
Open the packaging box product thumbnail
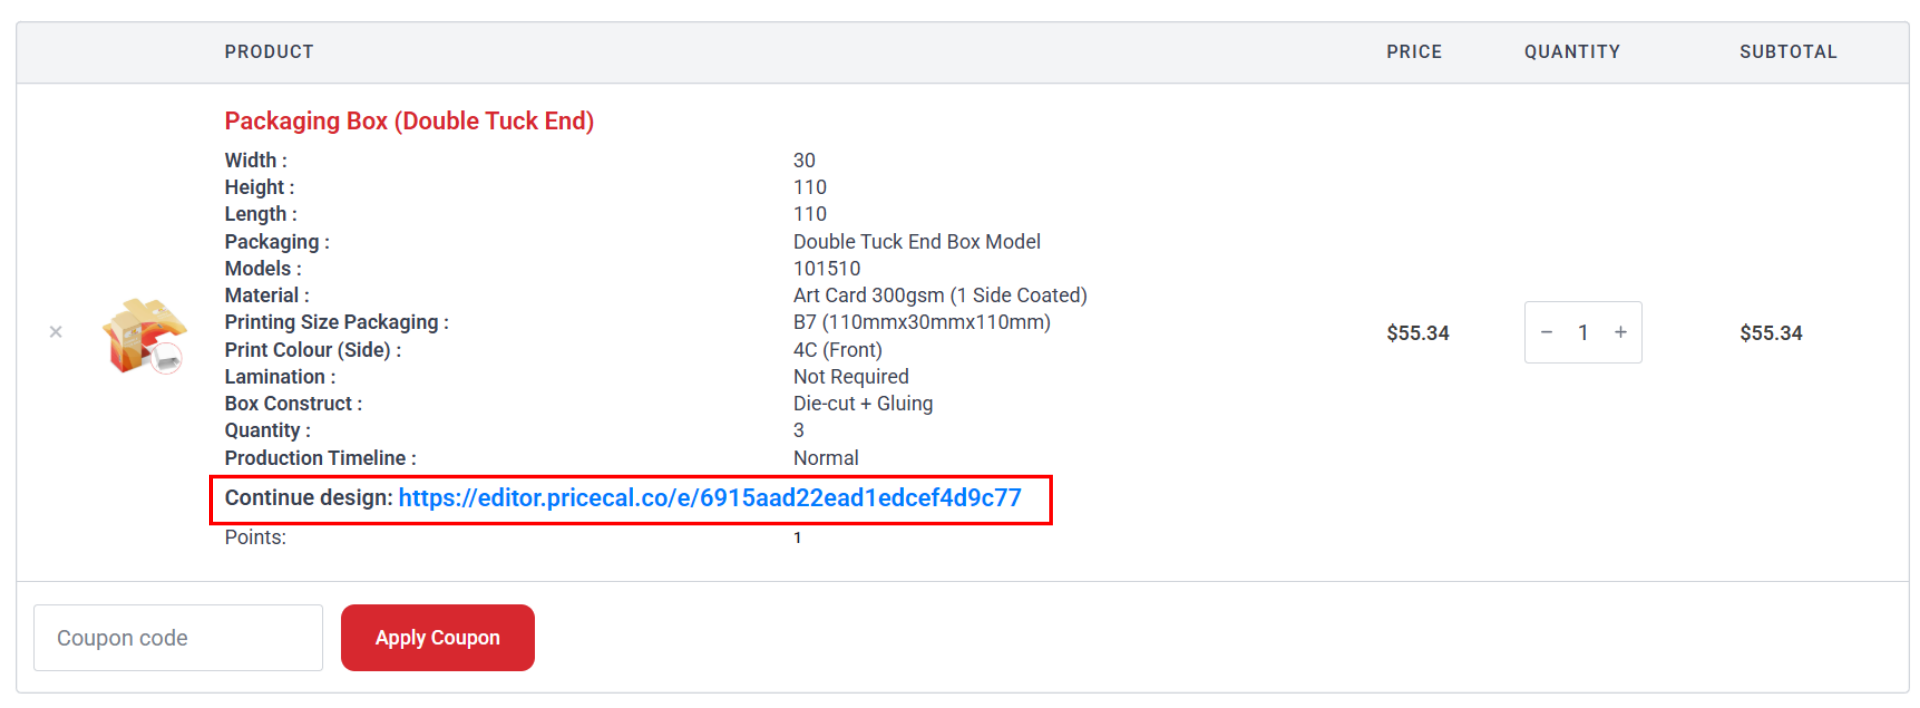coord(144,334)
